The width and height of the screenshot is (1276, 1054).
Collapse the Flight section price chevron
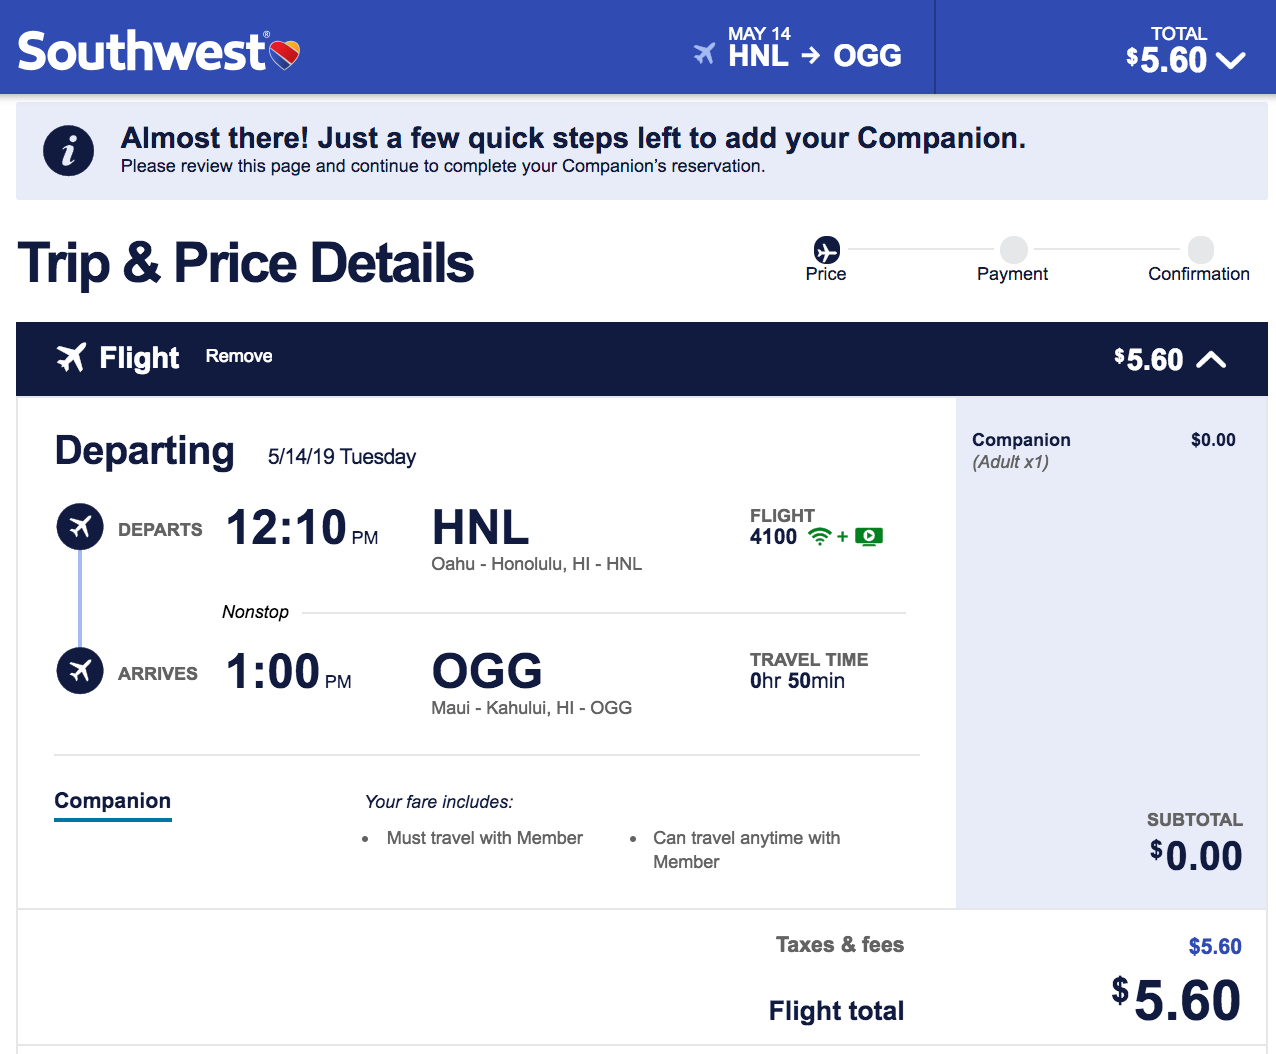tap(1211, 360)
